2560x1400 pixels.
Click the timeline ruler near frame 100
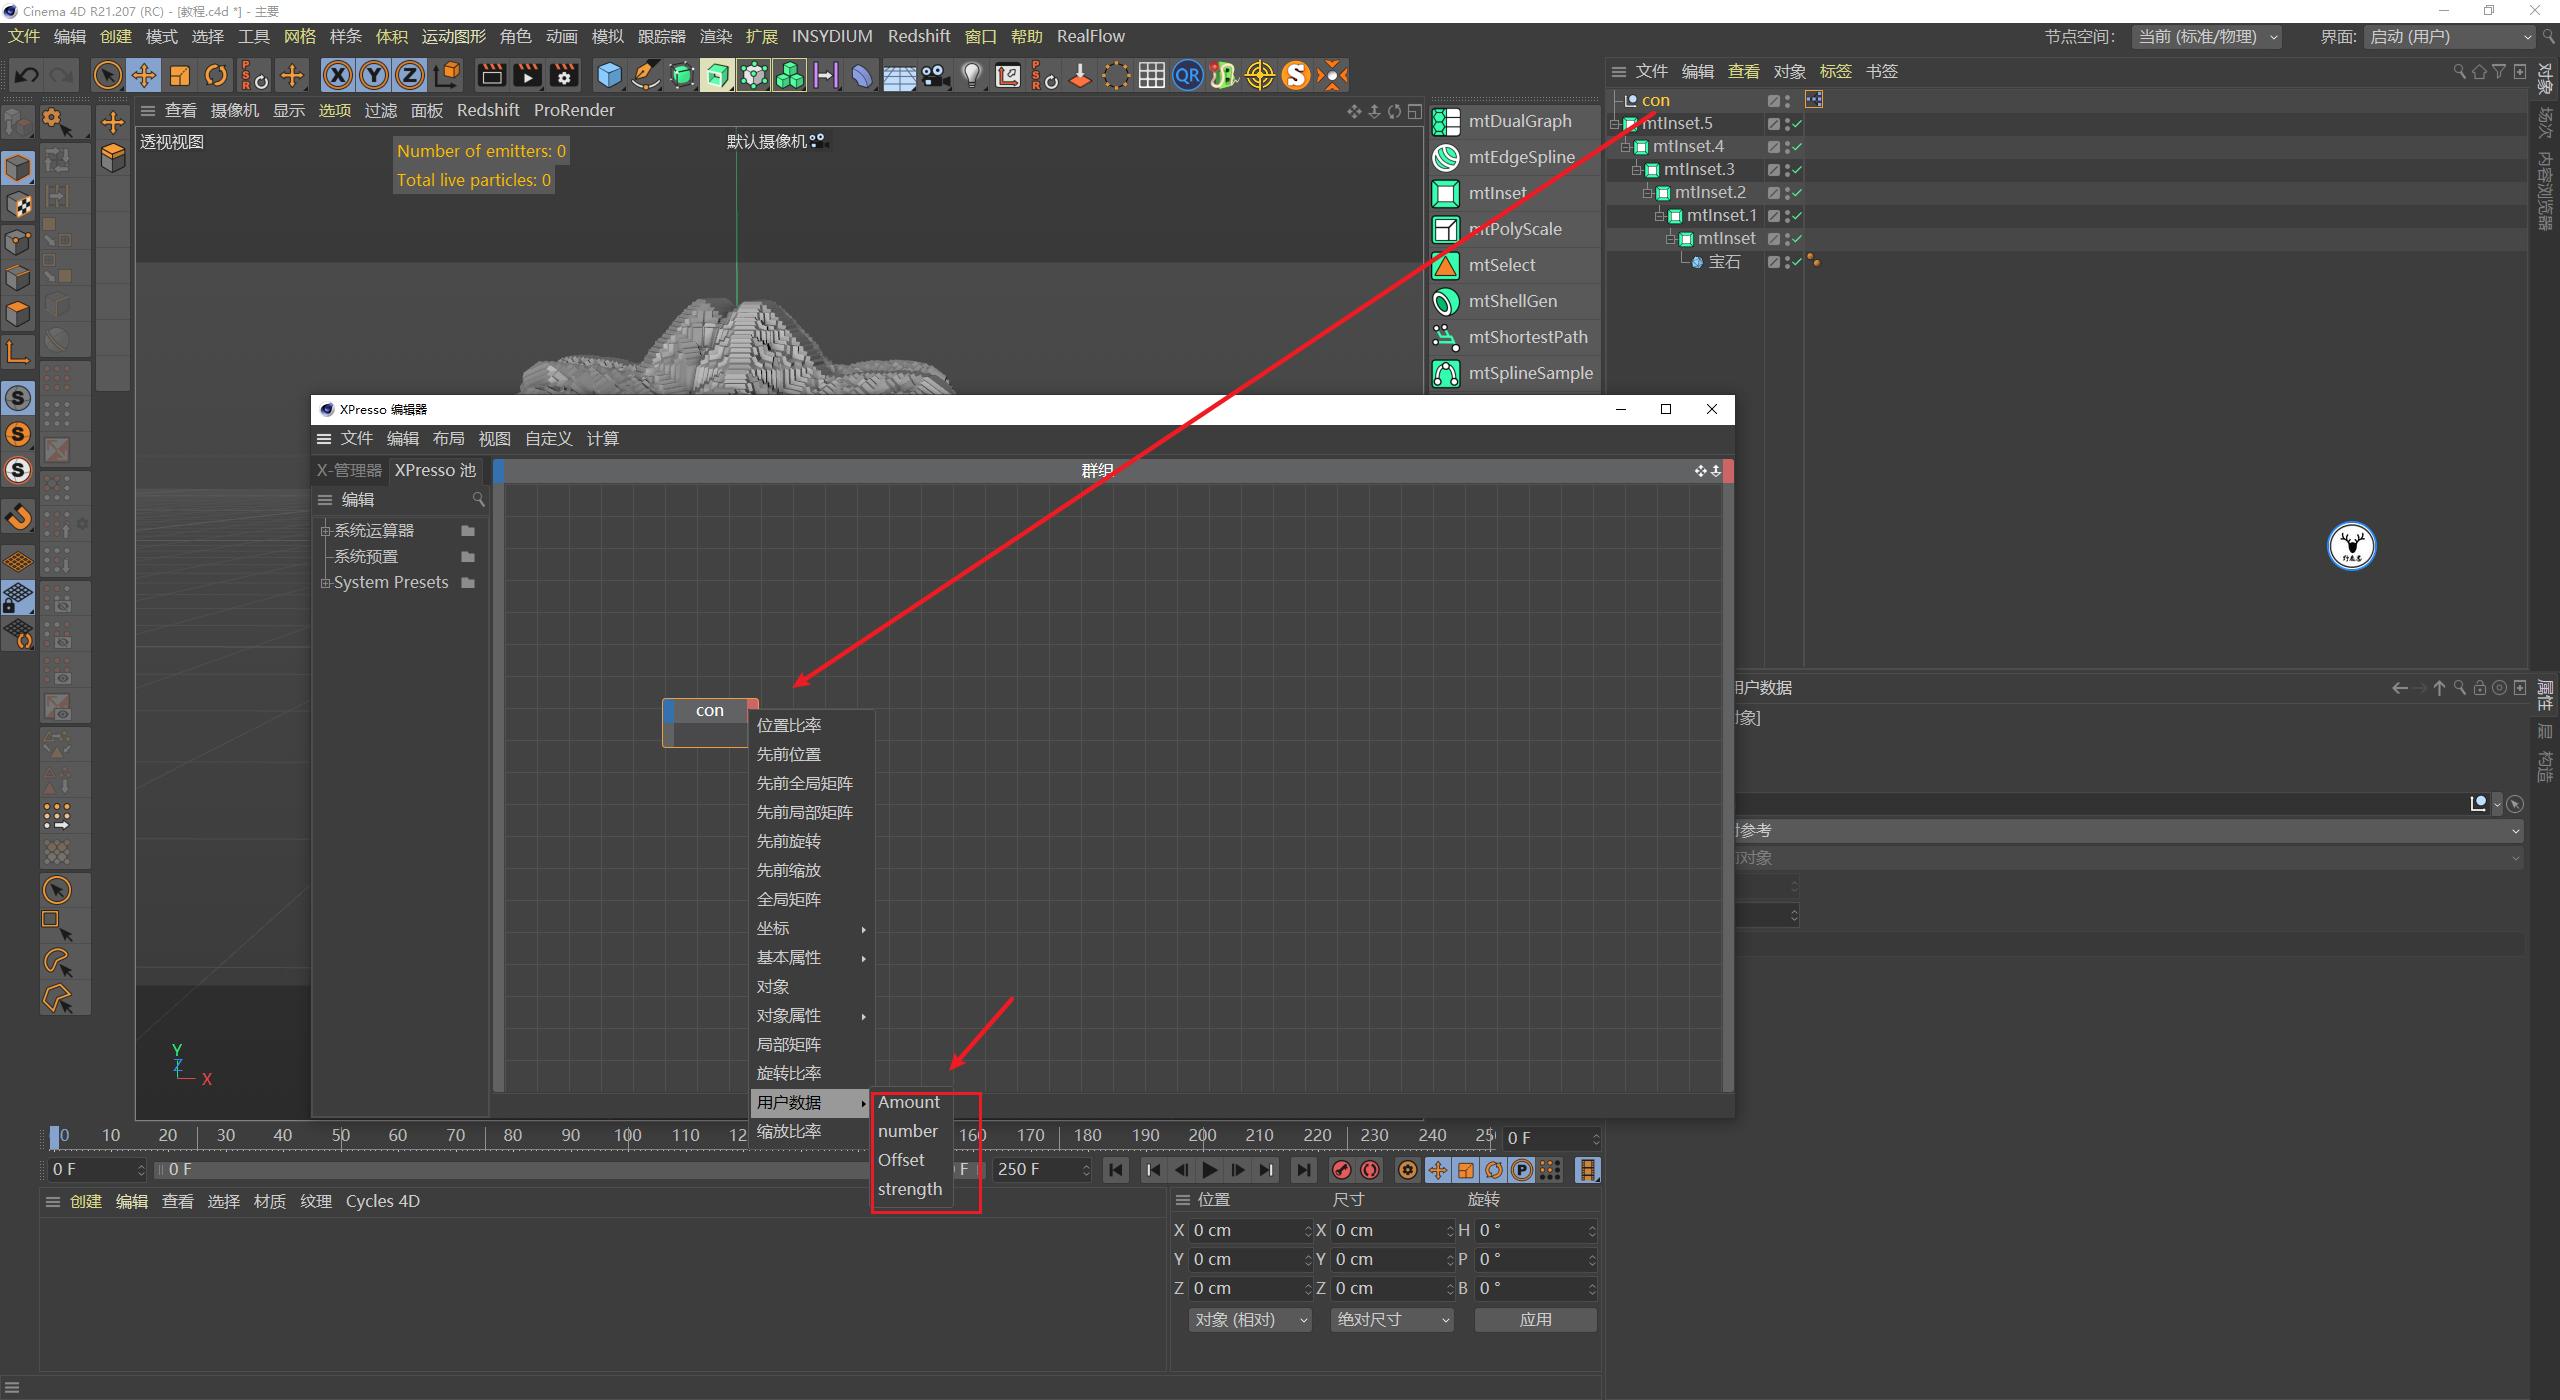[627, 1135]
